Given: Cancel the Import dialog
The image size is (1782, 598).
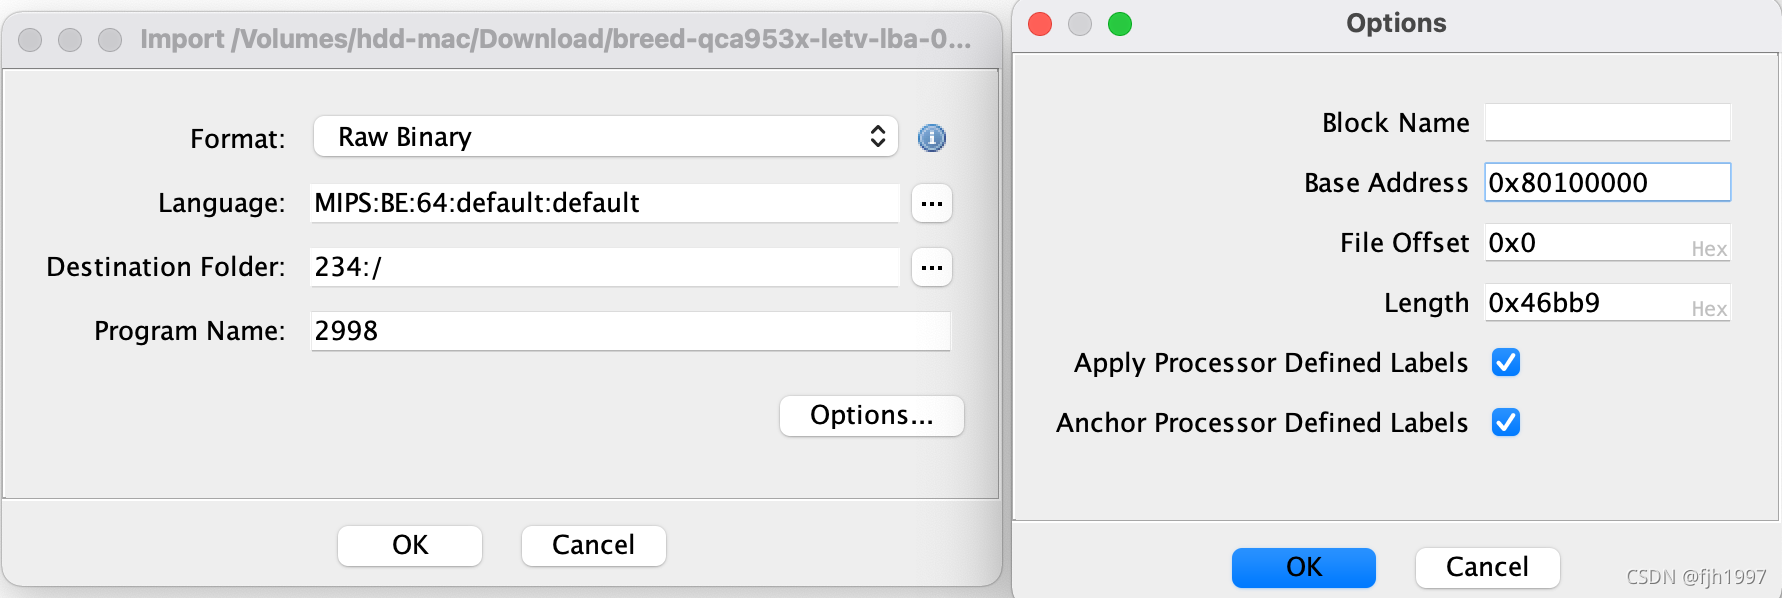Looking at the screenshot, I should [593, 545].
